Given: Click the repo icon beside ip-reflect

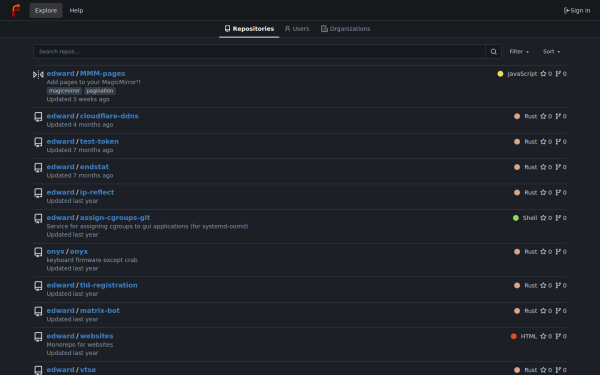Looking at the screenshot, I should pyautogui.click(x=38, y=193).
